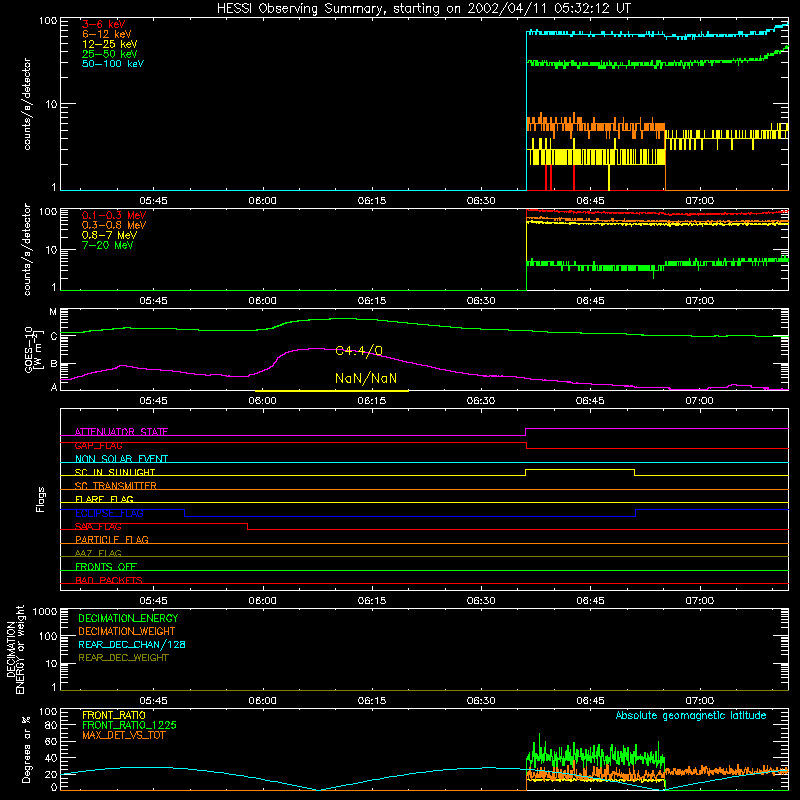
Task: Select the FRONTS_OFF flag label
Action: coord(106,567)
